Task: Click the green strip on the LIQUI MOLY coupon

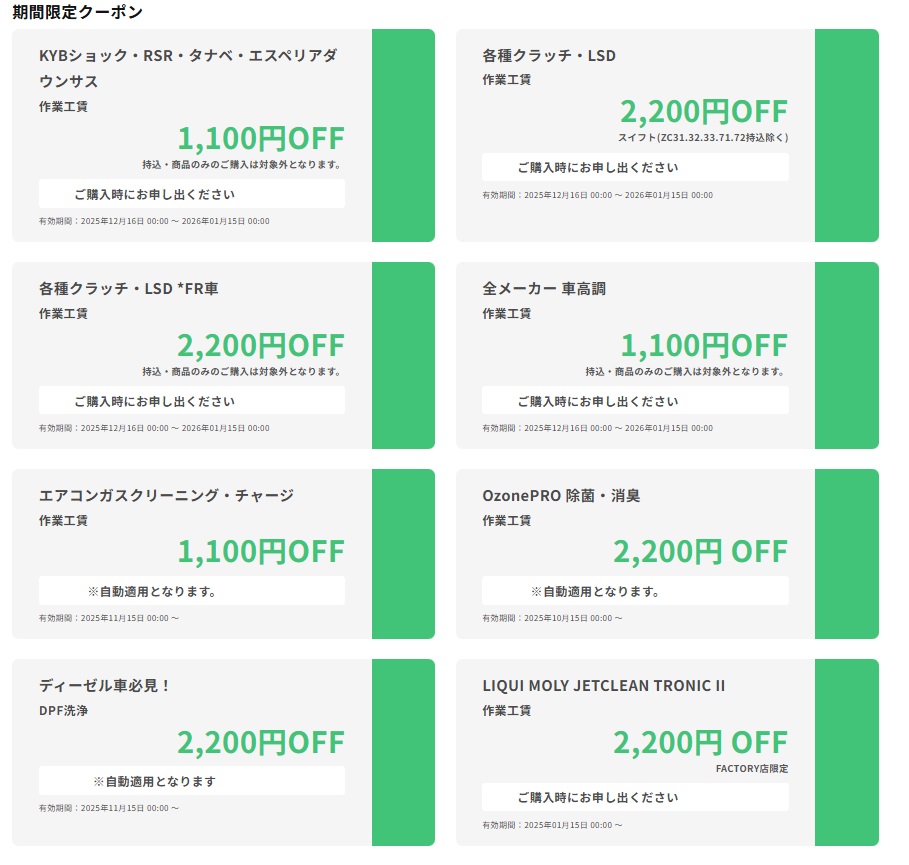Action: (846, 752)
